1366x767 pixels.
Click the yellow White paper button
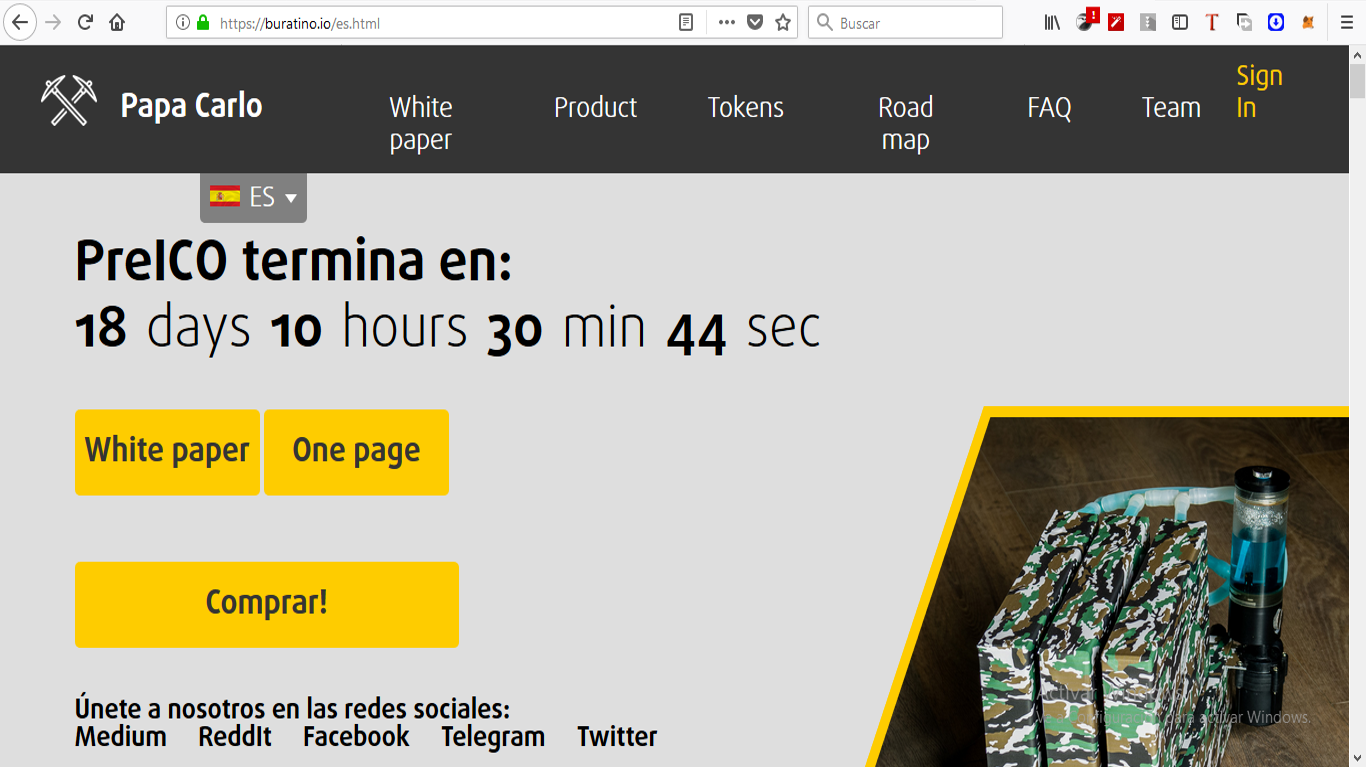click(x=167, y=452)
